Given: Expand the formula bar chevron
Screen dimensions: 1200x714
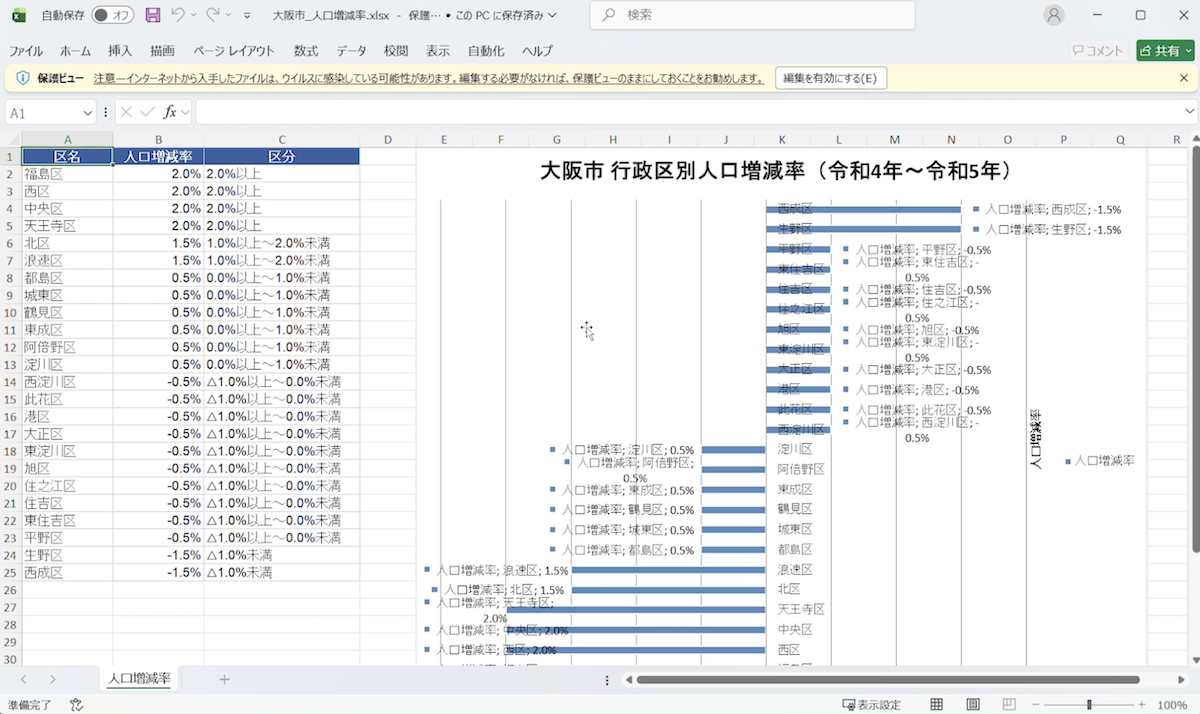Looking at the screenshot, I should tap(1189, 112).
